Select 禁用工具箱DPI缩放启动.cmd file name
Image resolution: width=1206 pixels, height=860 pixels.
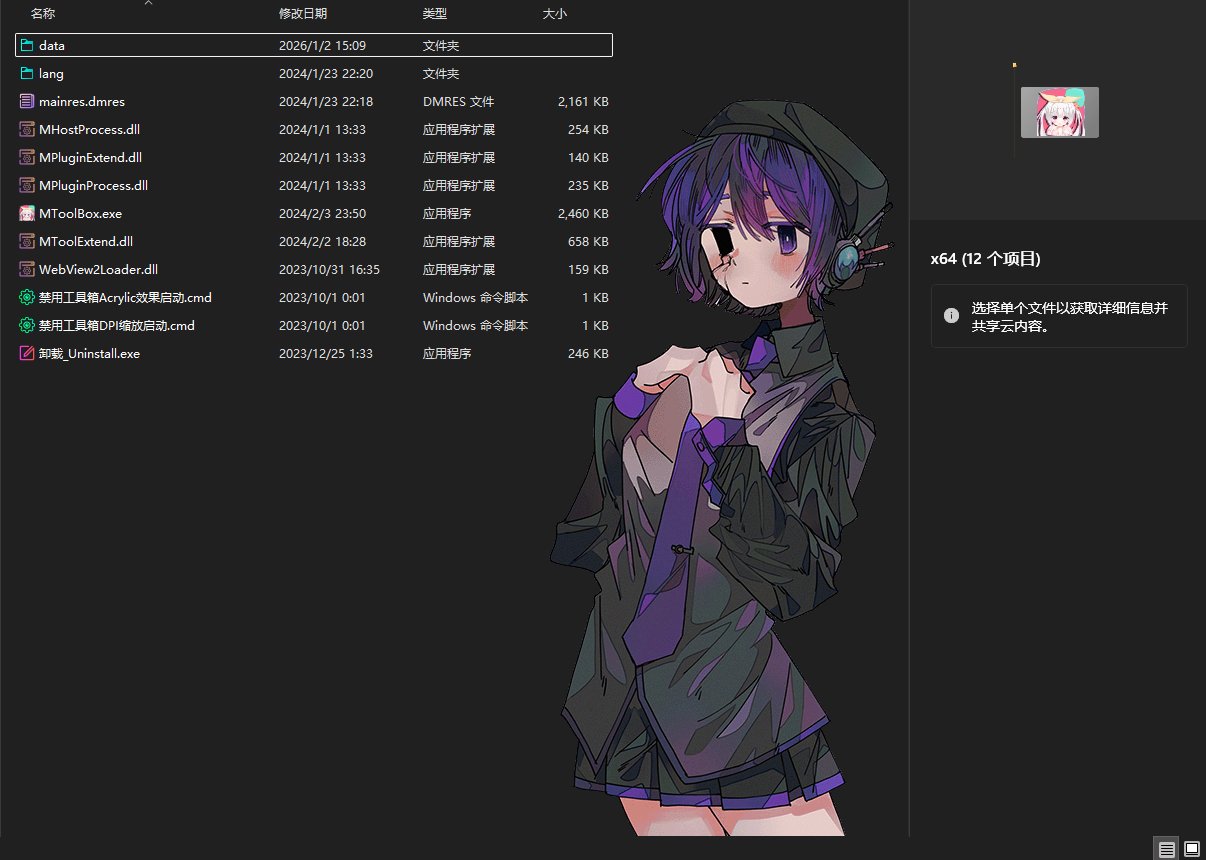coord(116,326)
